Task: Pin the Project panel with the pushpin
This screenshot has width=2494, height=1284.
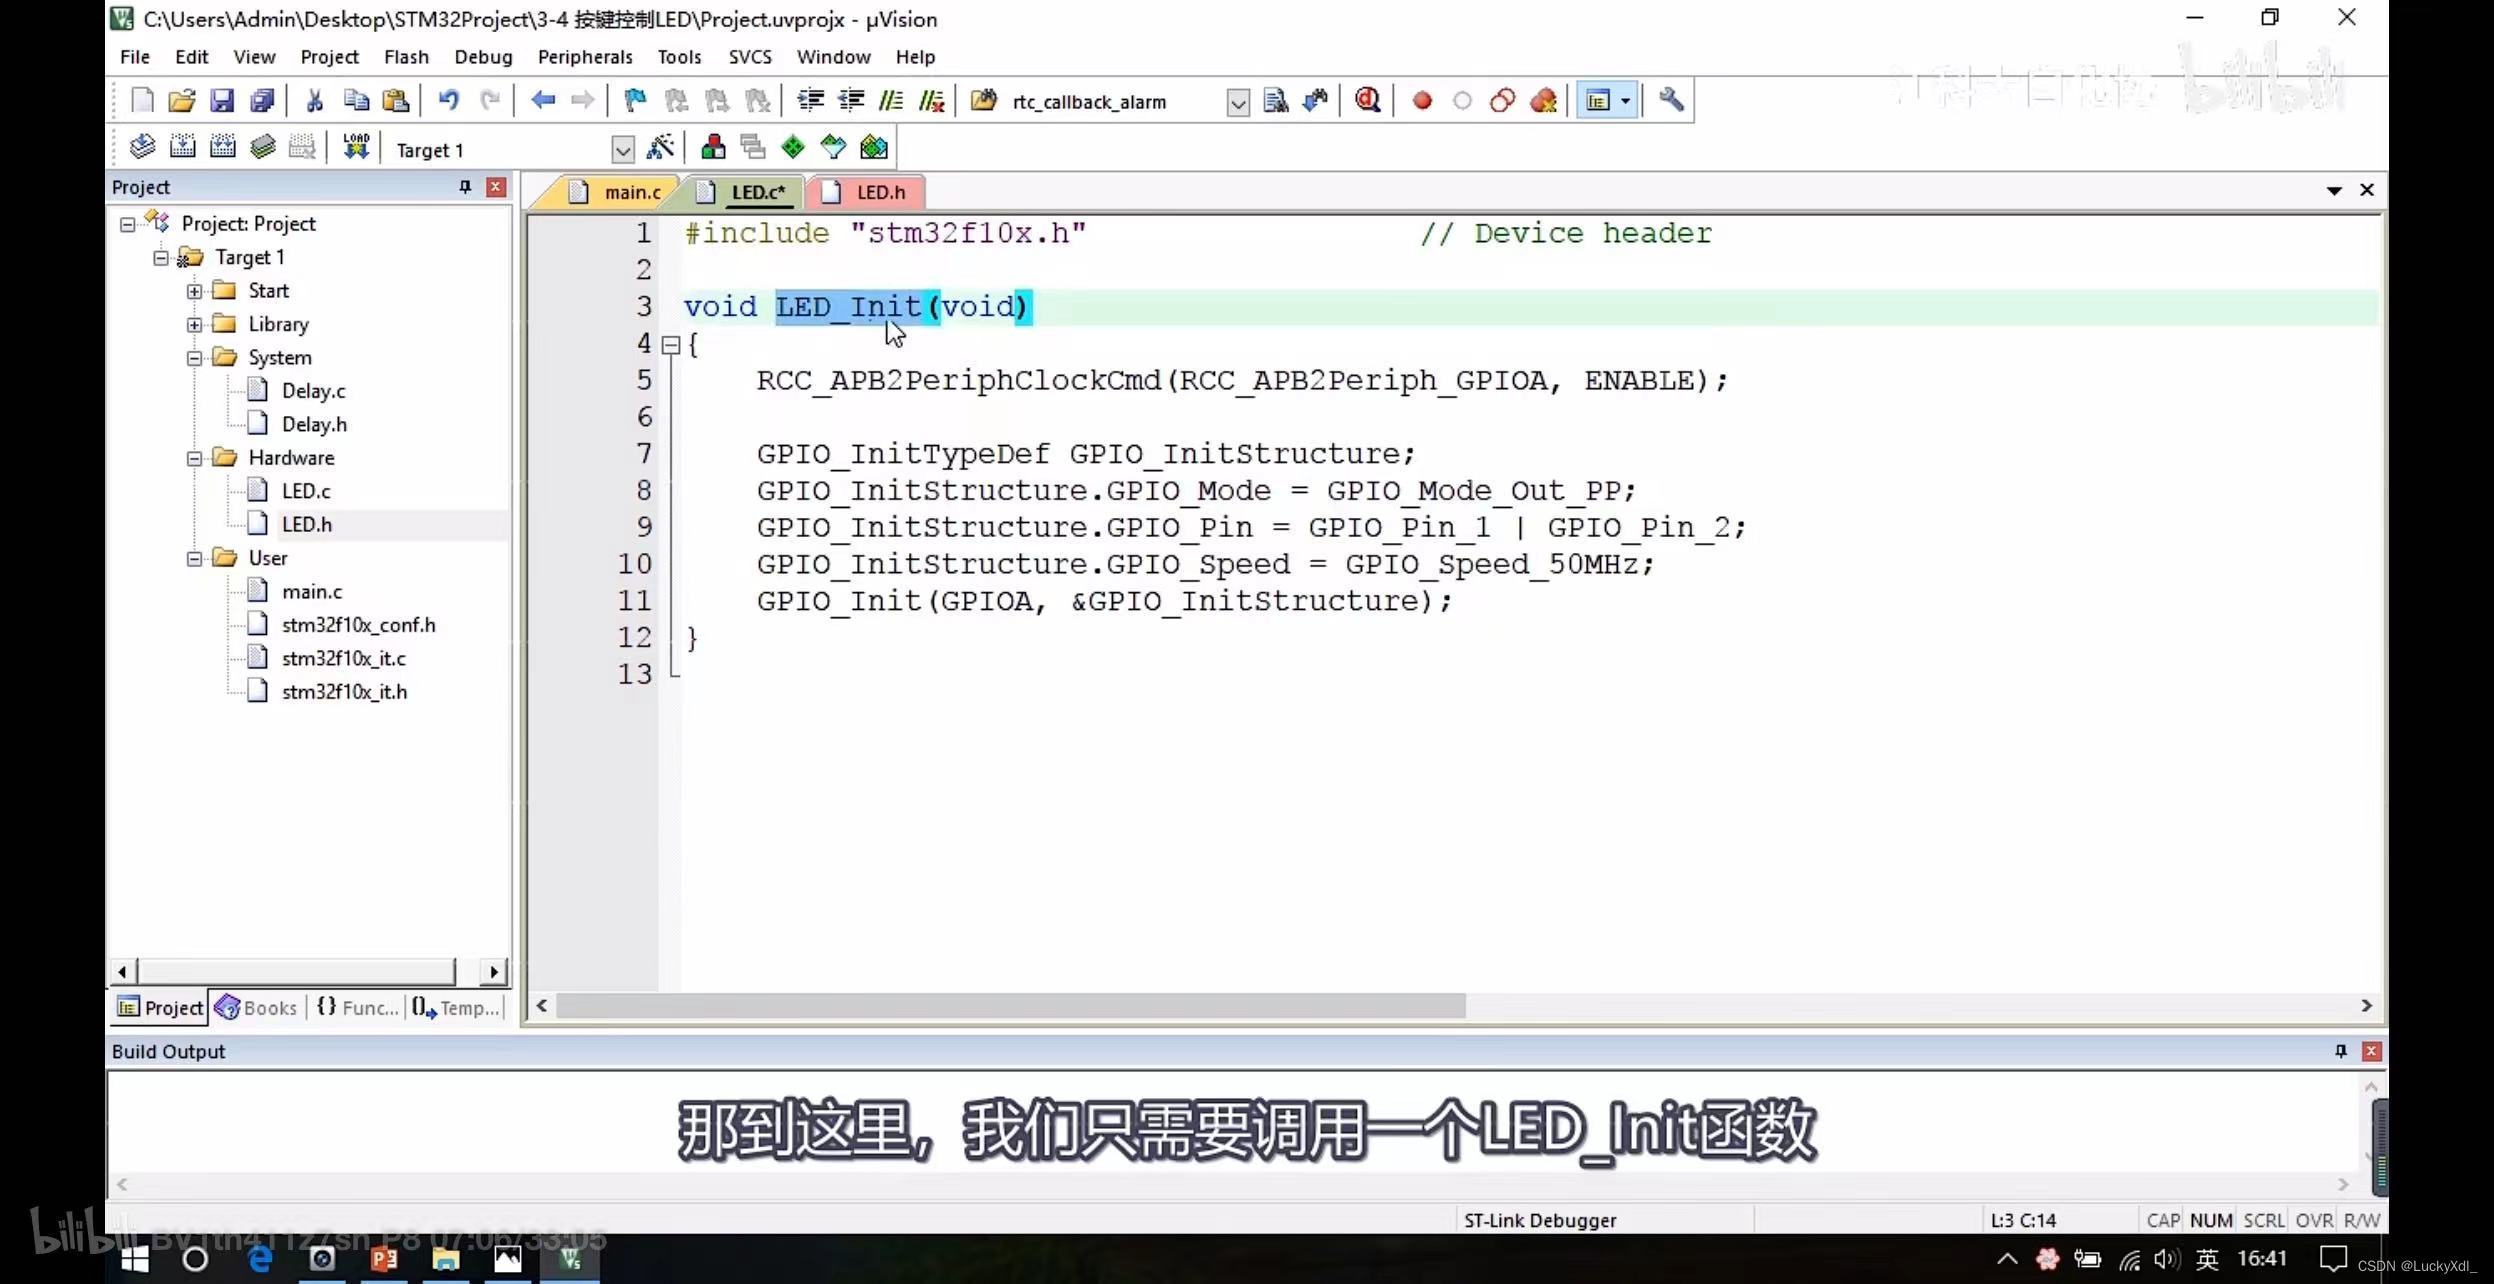Action: (465, 187)
